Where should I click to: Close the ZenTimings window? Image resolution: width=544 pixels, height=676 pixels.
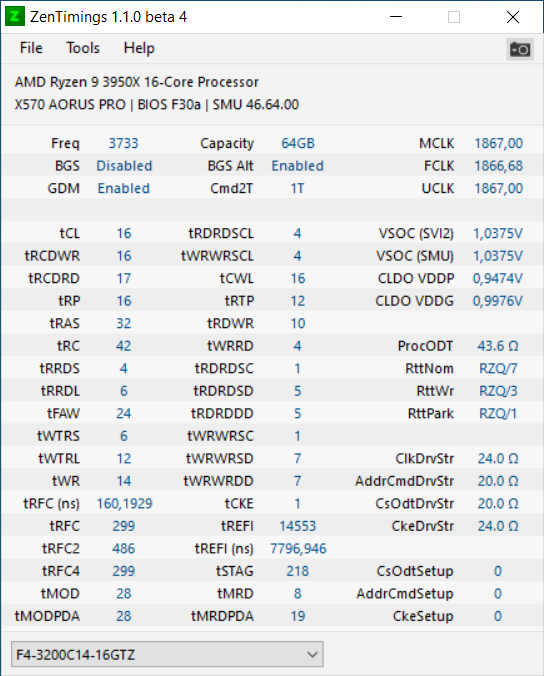[x=513, y=17]
